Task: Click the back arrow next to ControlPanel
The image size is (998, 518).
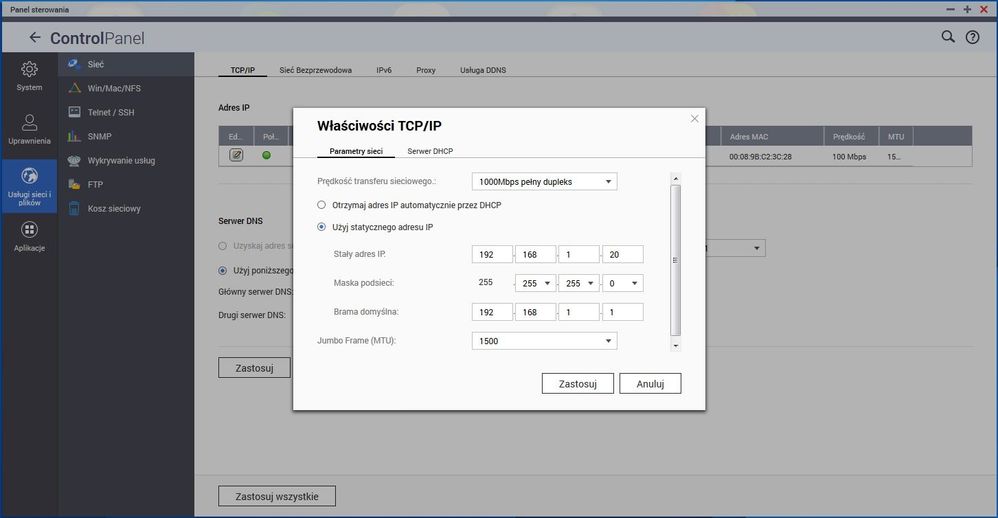Action: tap(35, 38)
